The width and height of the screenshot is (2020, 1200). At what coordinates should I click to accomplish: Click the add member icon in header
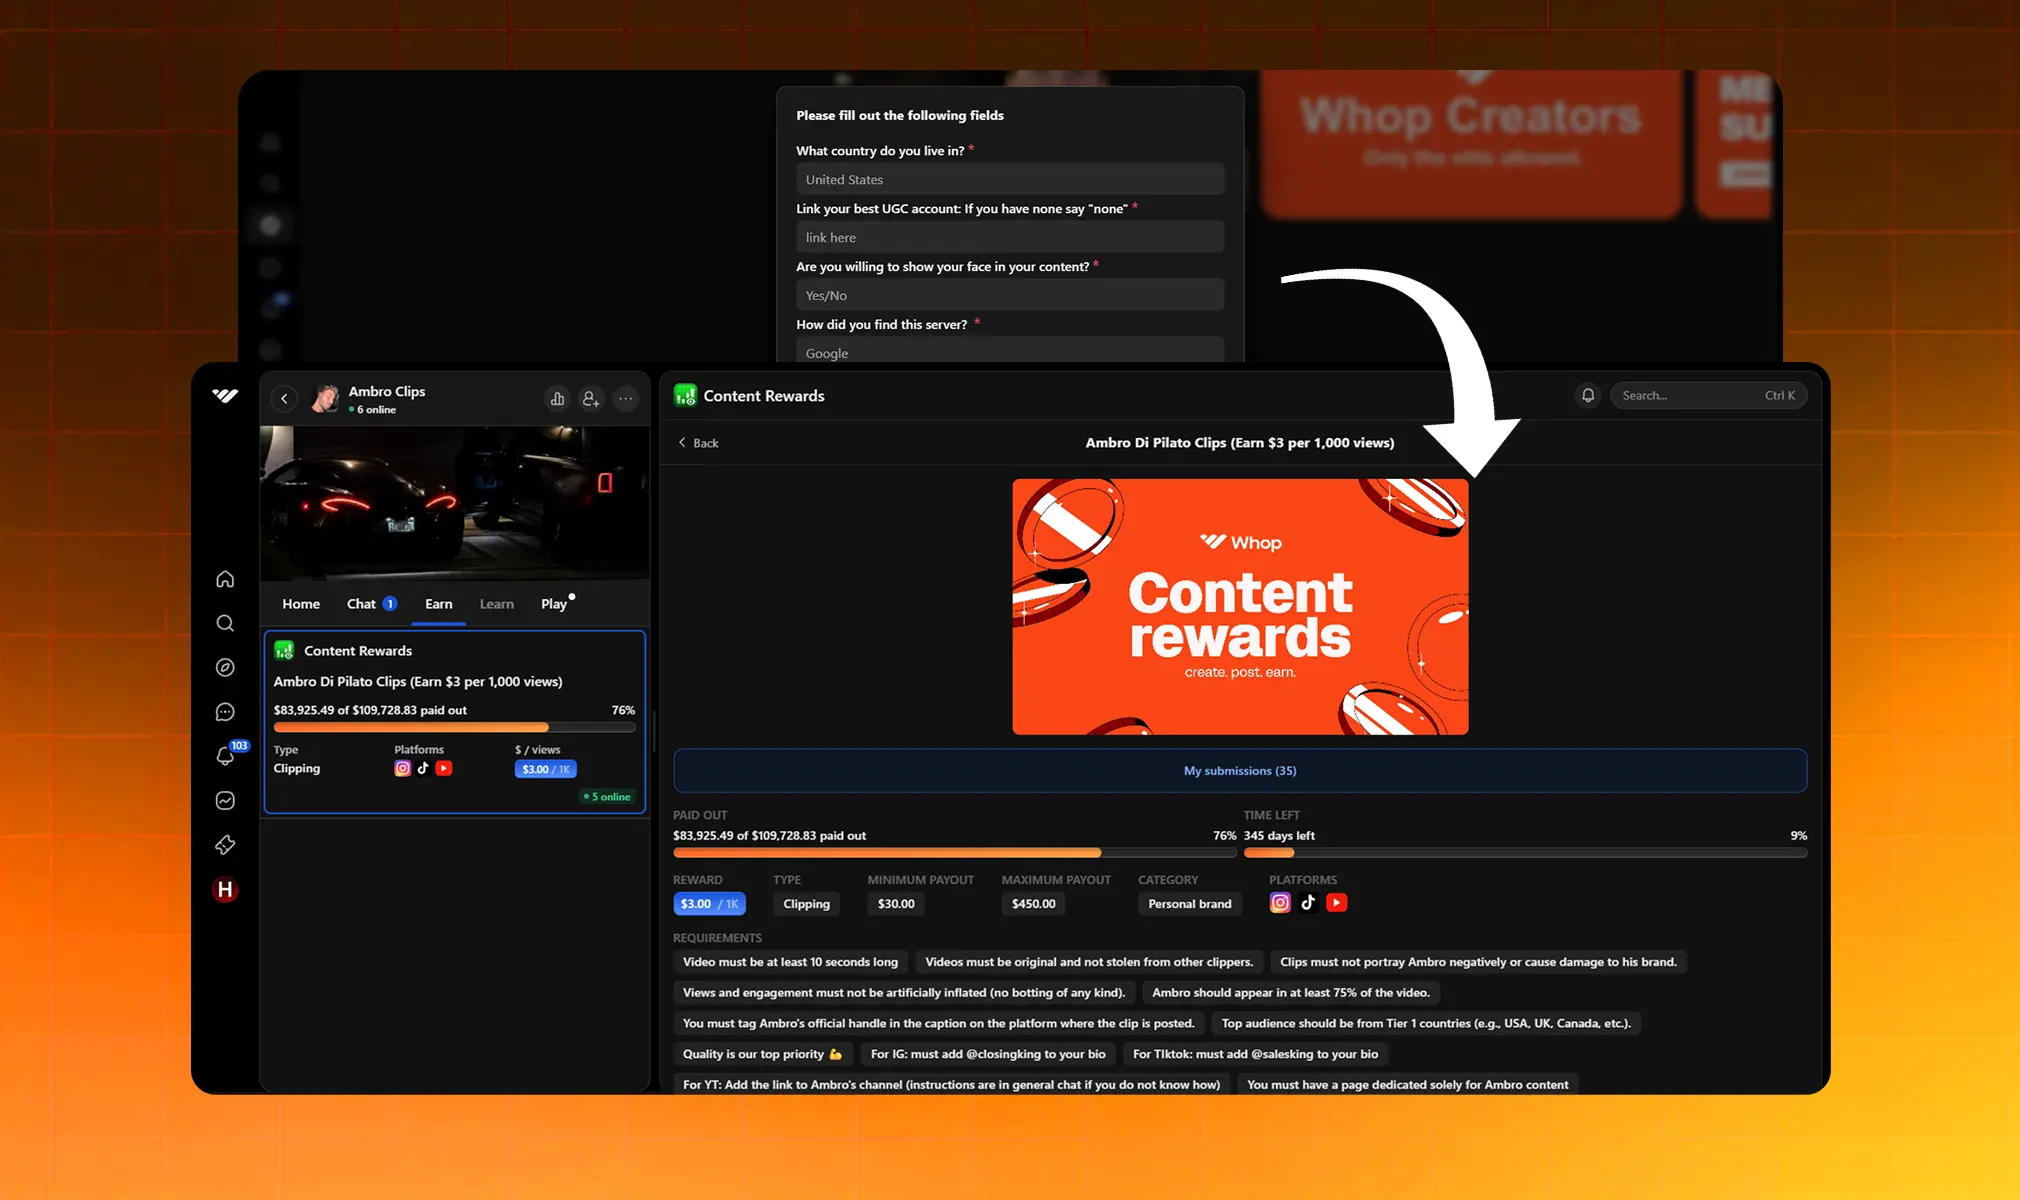click(591, 399)
